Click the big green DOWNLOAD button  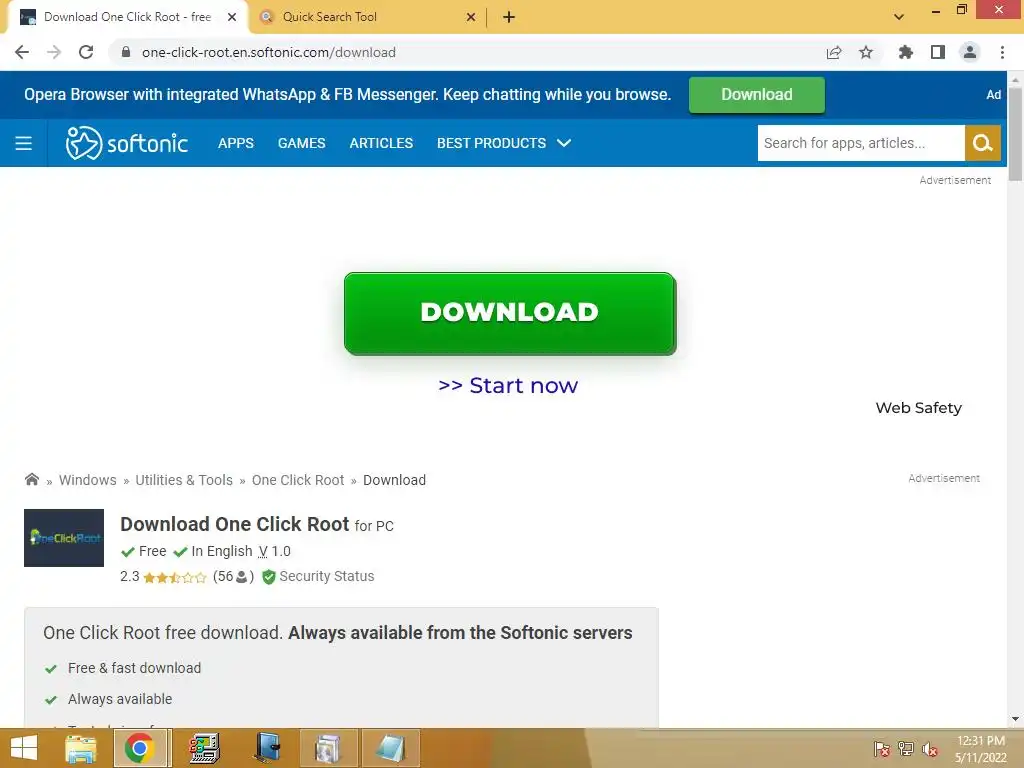[x=510, y=313]
